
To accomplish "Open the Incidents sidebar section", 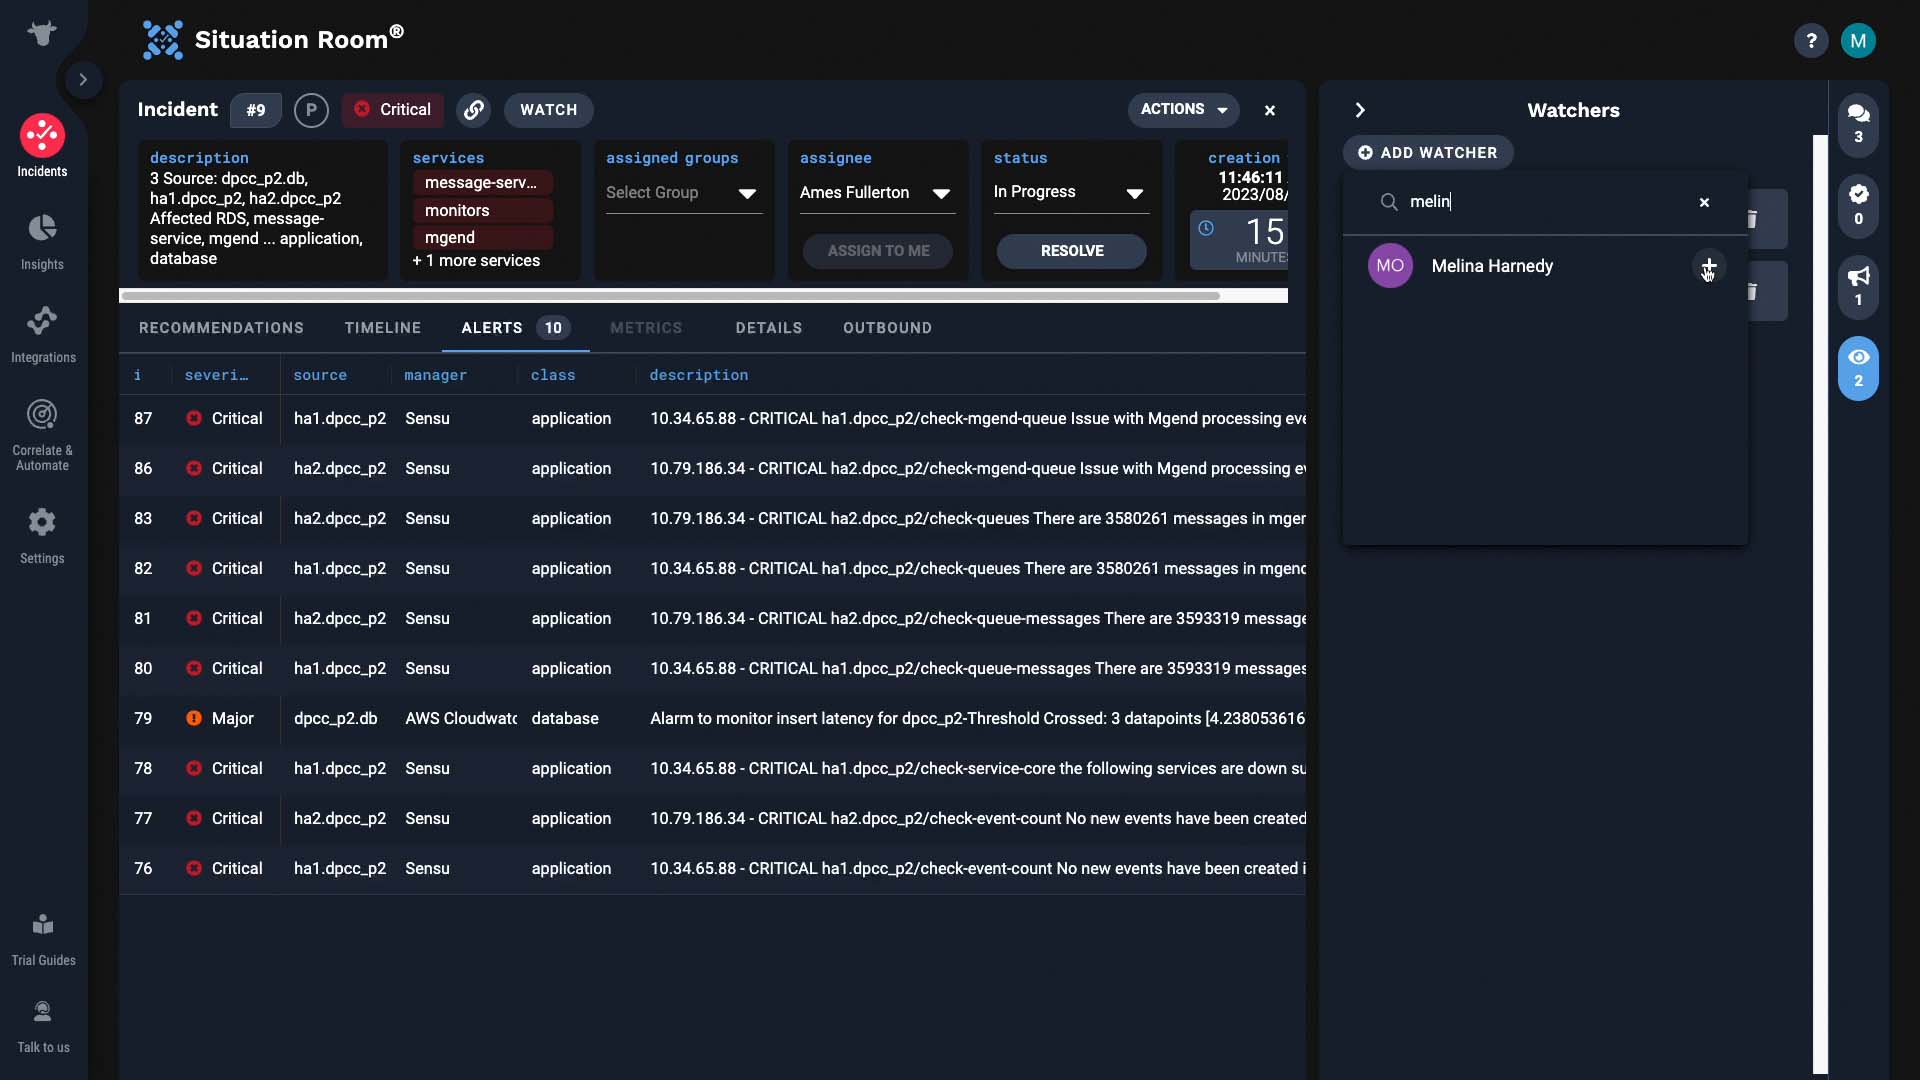I will coord(42,146).
